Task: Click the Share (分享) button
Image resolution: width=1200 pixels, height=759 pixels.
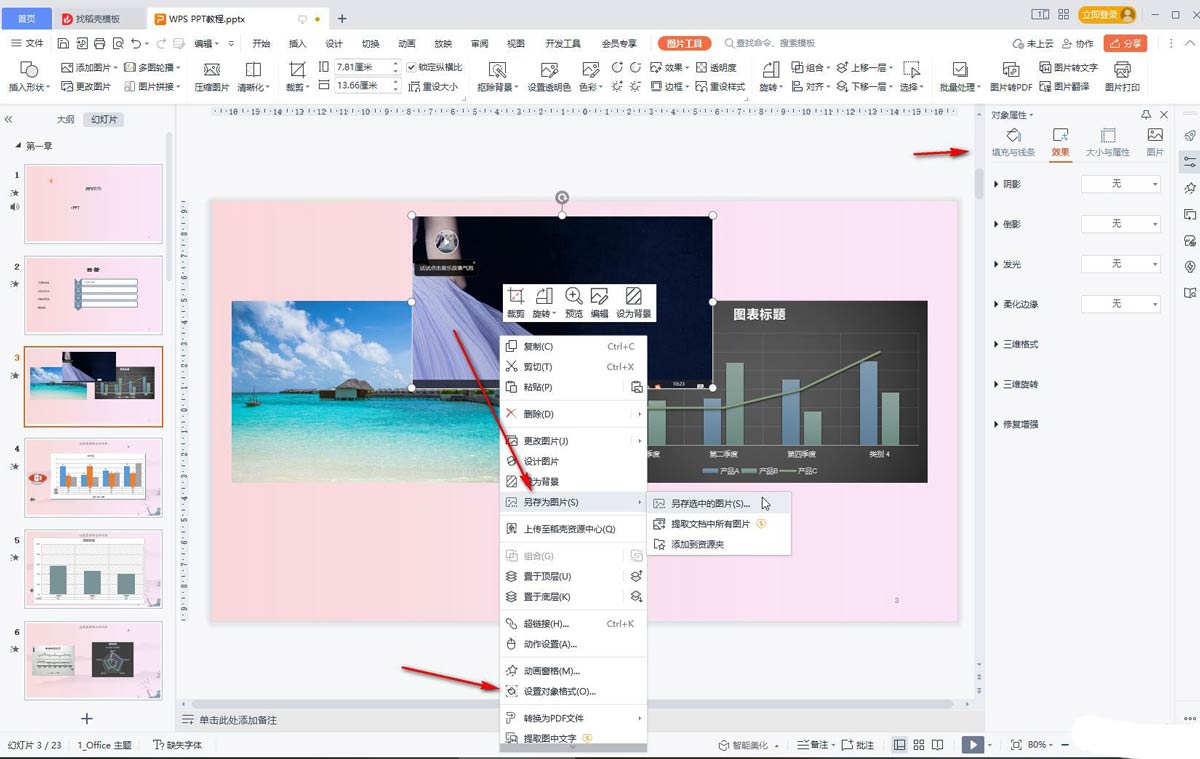Action: click(x=1125, y=43)
